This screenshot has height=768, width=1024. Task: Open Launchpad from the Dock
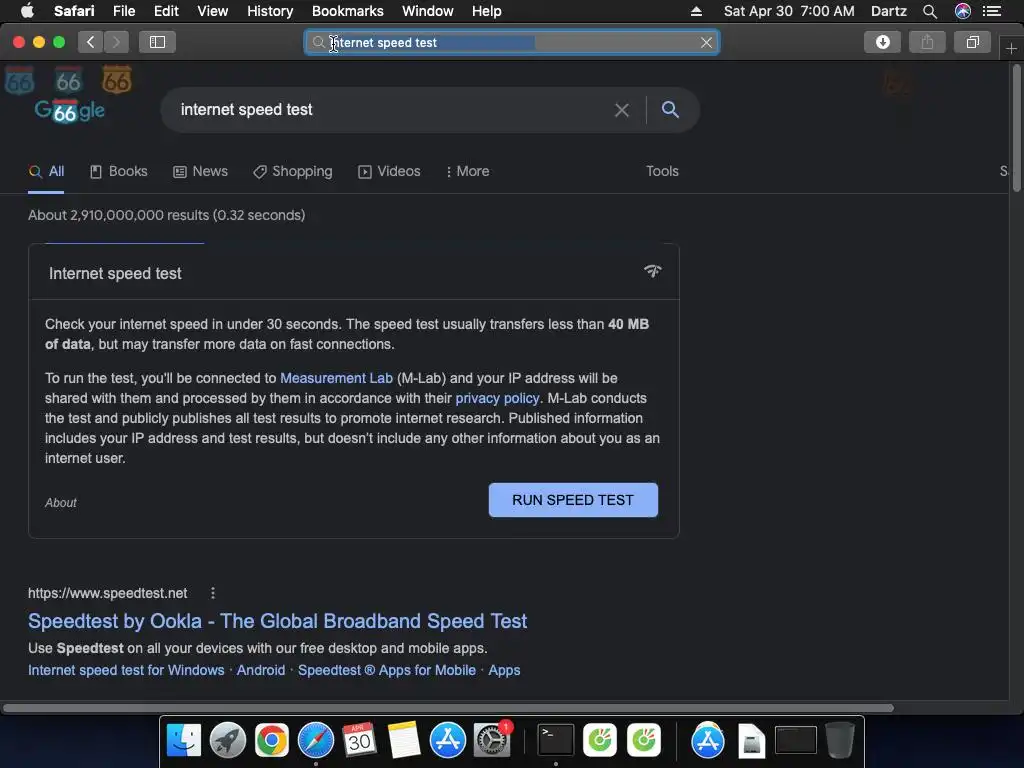pos(227,741)
